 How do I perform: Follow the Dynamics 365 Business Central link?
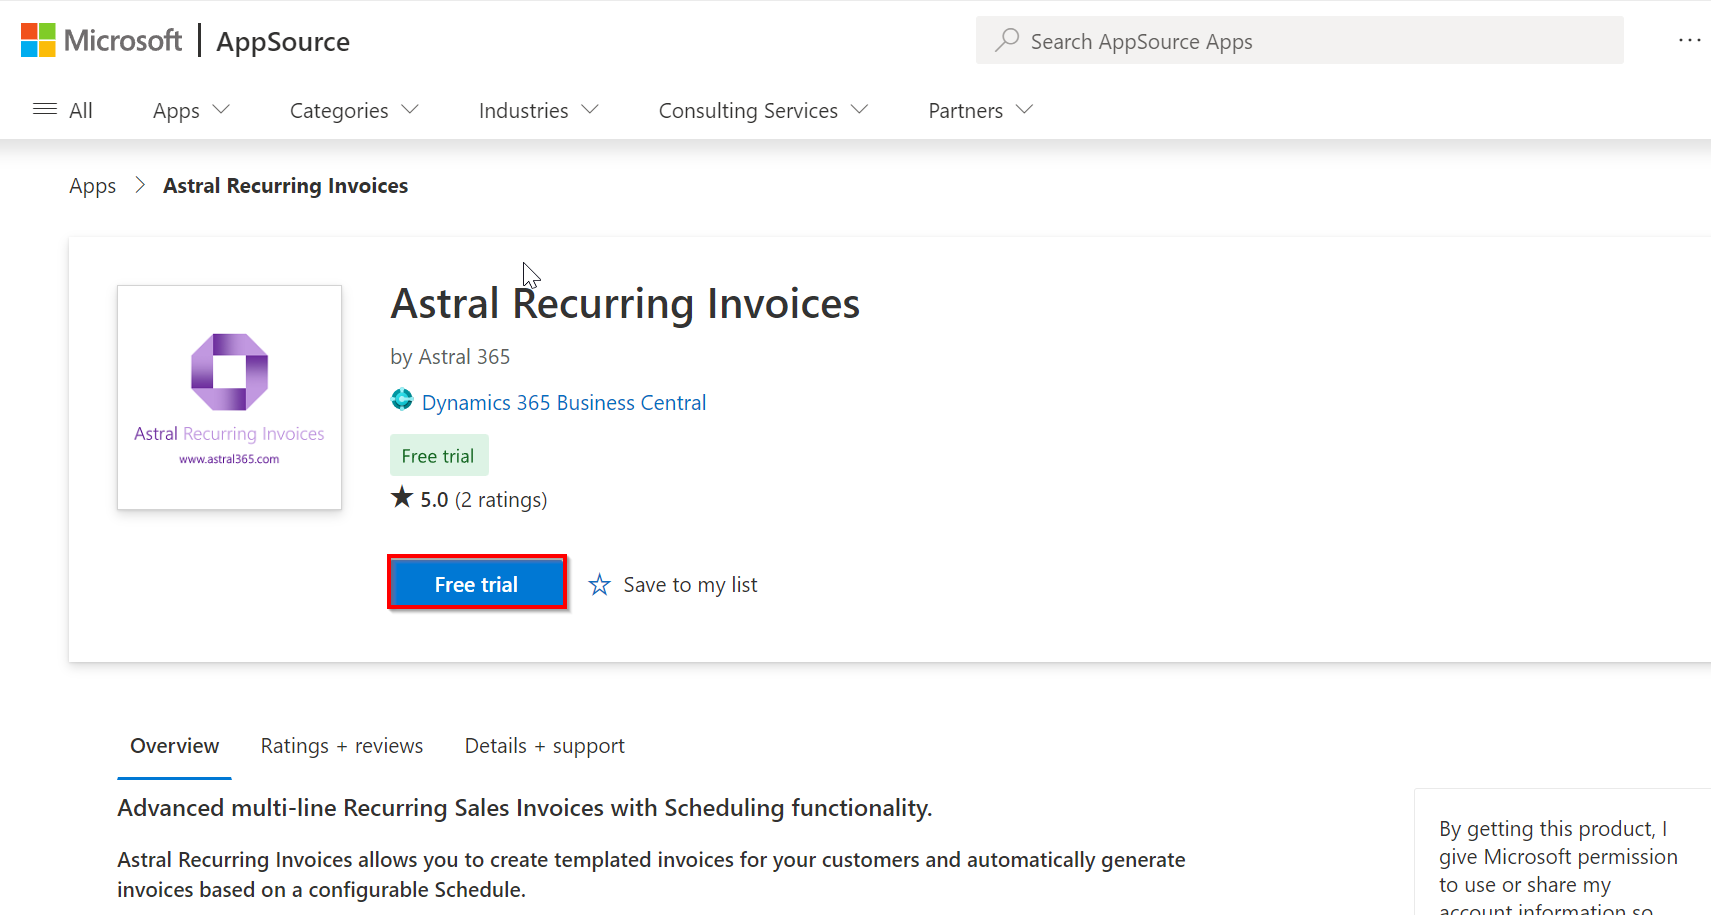563,403
